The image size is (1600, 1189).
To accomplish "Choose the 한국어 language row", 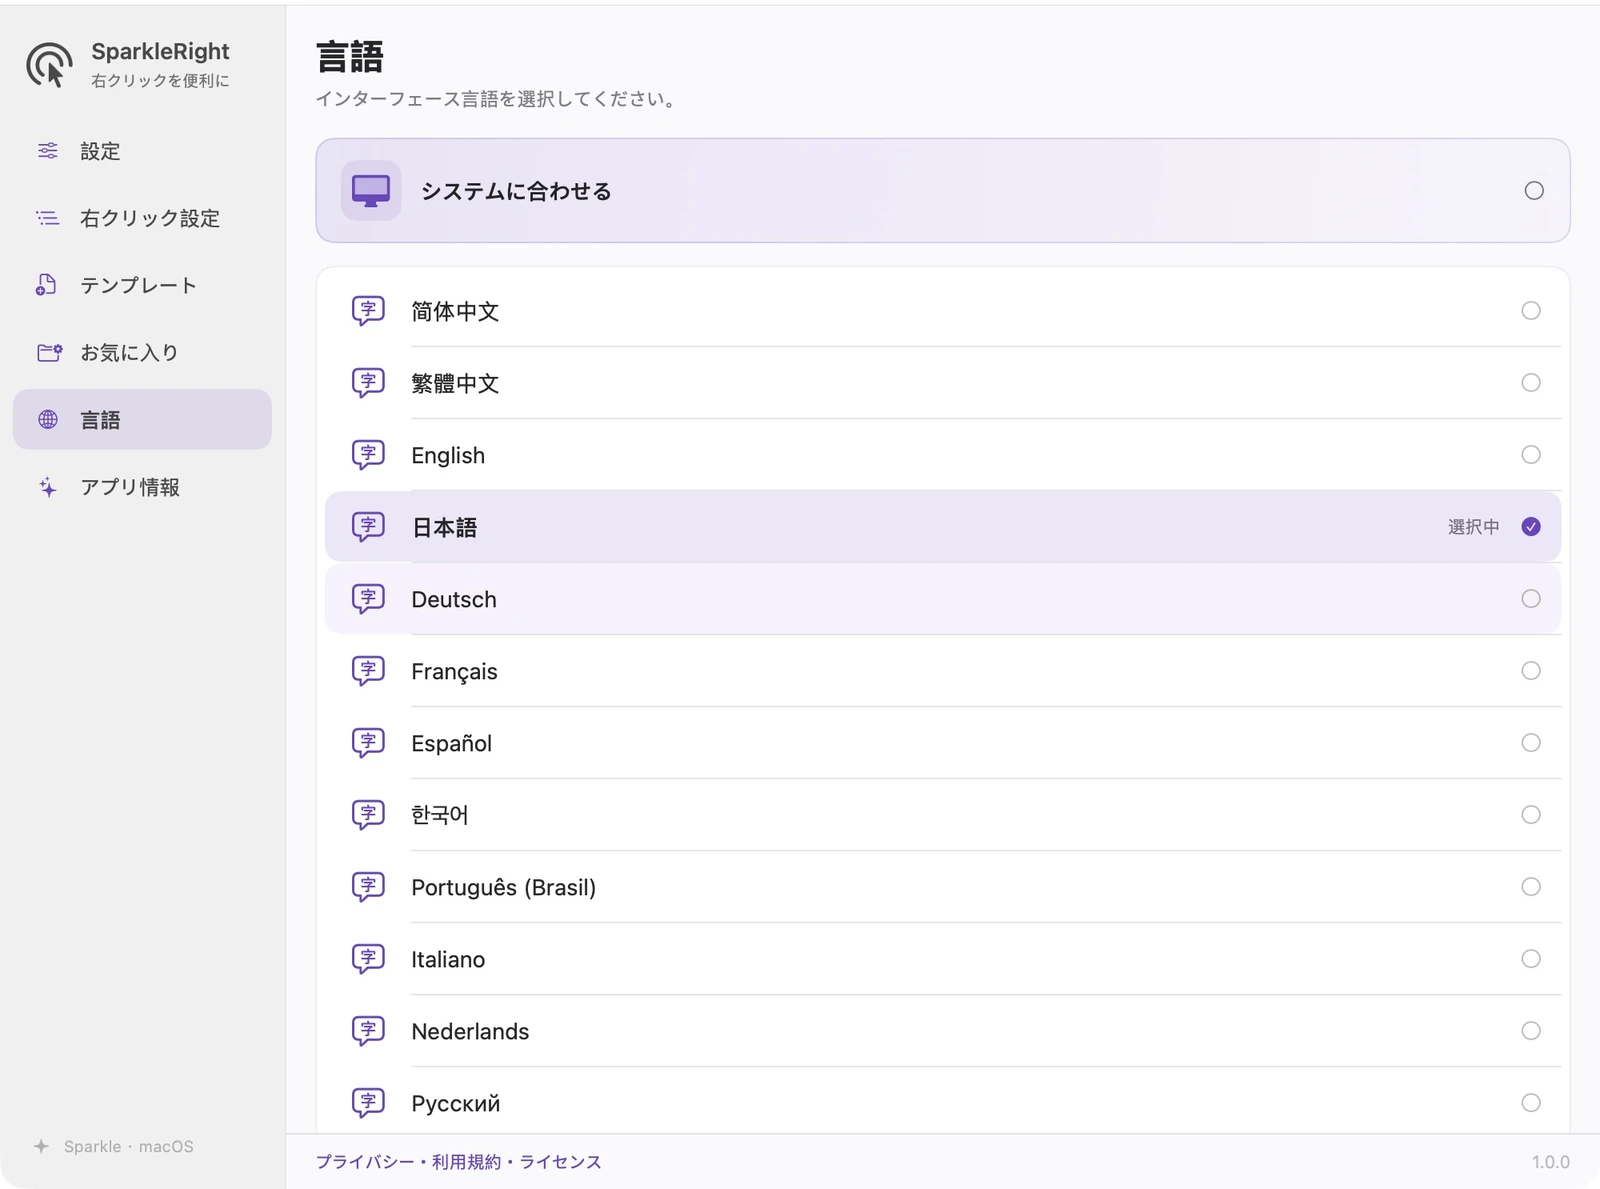I will point(943,815).
